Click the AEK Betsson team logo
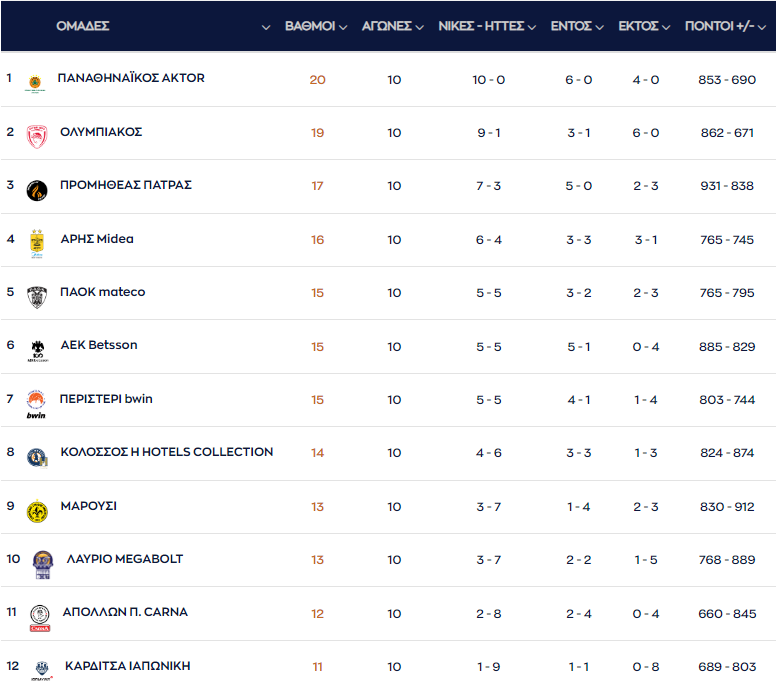776x693 pixels. 37,349
